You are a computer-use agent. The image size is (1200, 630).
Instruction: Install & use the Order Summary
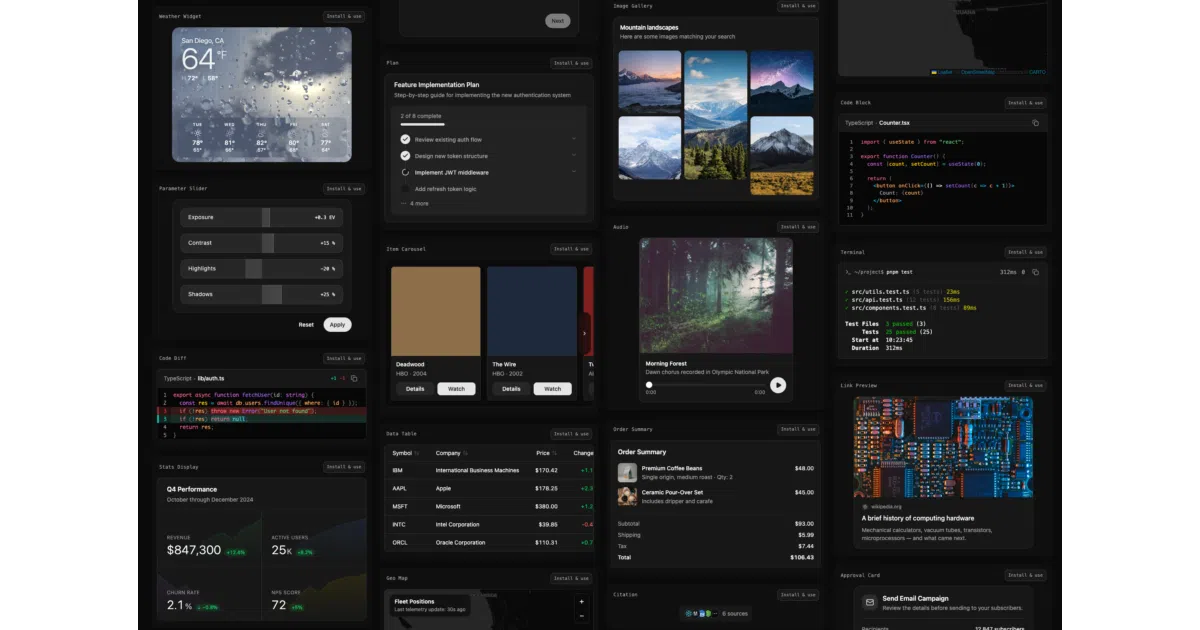[x=798, y=429]
